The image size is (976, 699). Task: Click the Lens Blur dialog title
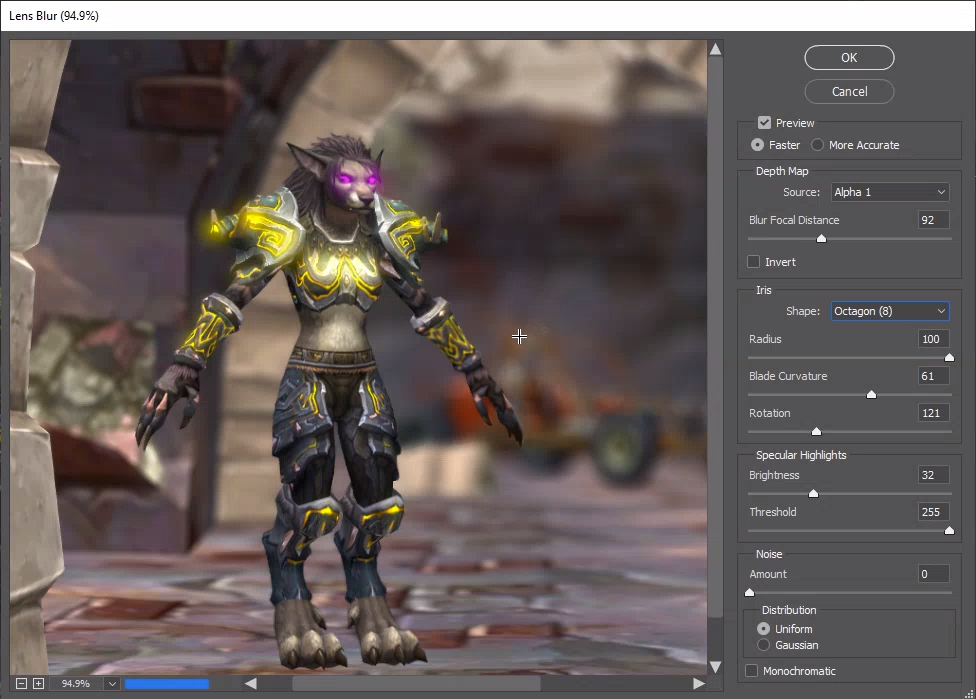[x=54, y=16]
